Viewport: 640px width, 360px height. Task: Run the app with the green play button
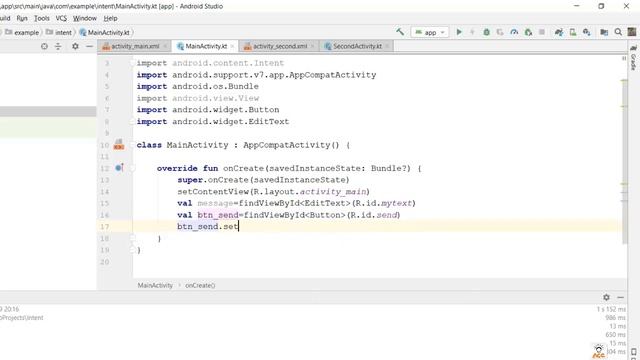pos(459,32)
